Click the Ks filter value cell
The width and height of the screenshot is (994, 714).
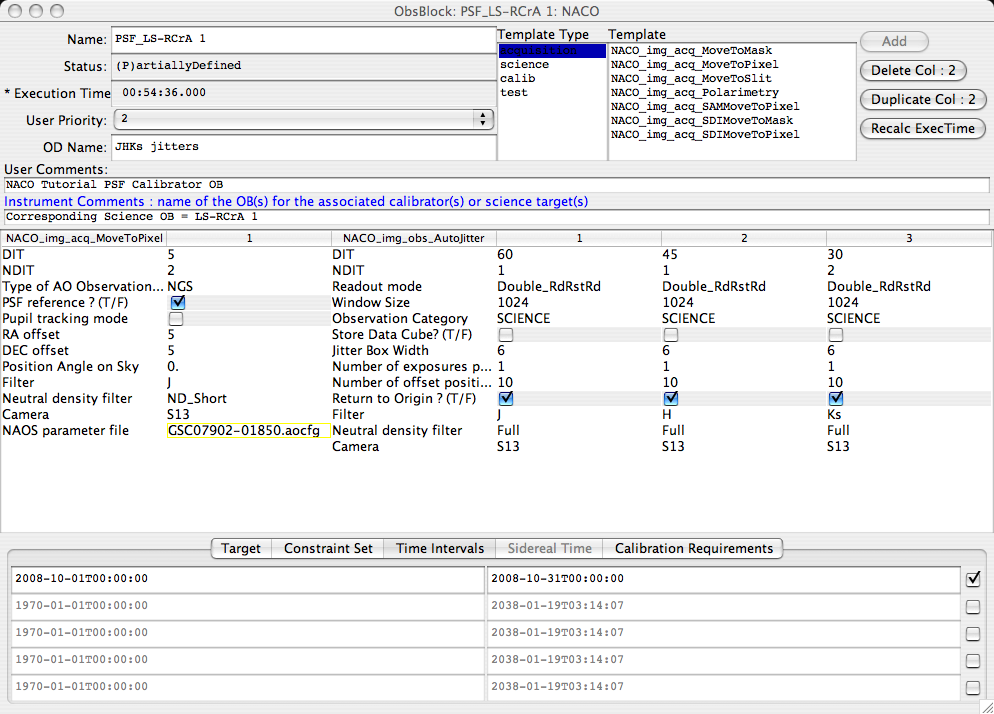click(908, 414)
